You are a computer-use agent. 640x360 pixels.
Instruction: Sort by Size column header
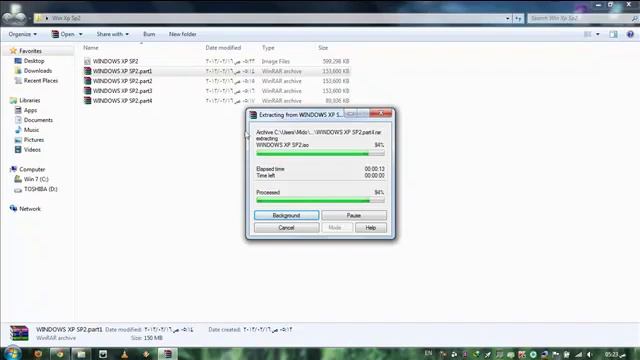(x=323, y=48)
